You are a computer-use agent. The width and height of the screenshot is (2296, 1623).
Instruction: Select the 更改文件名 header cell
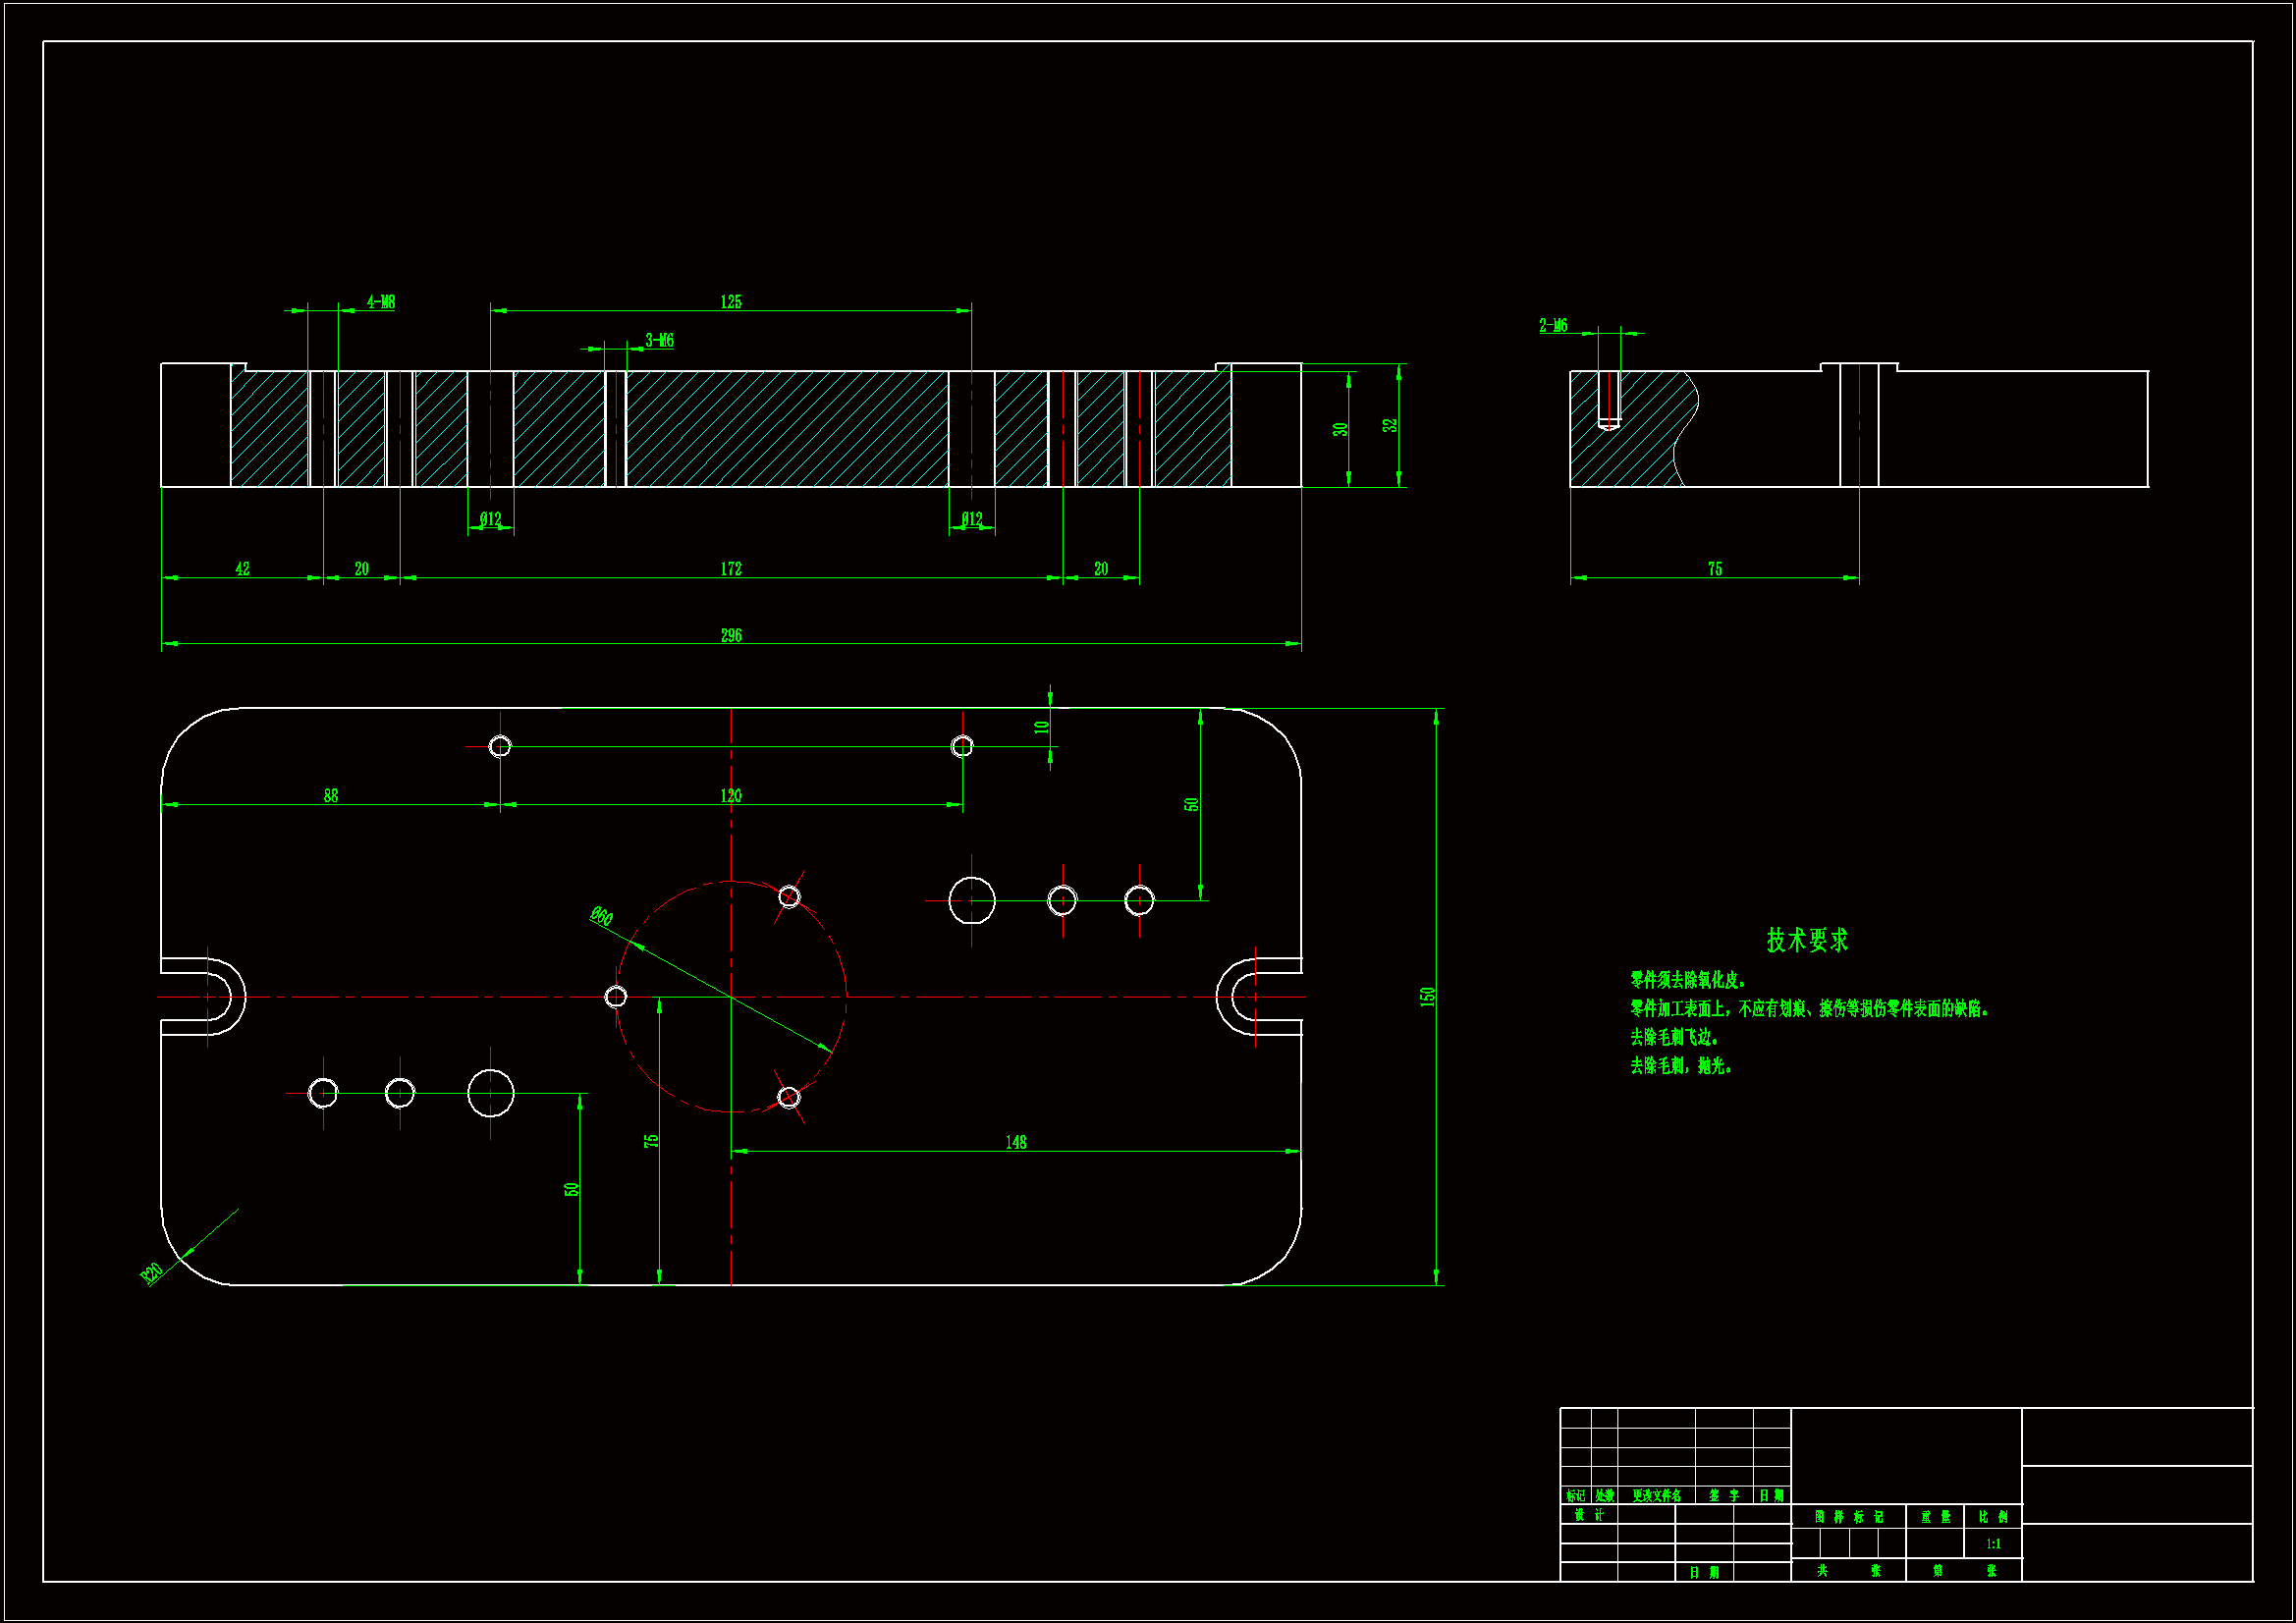click(1656, 1496)
